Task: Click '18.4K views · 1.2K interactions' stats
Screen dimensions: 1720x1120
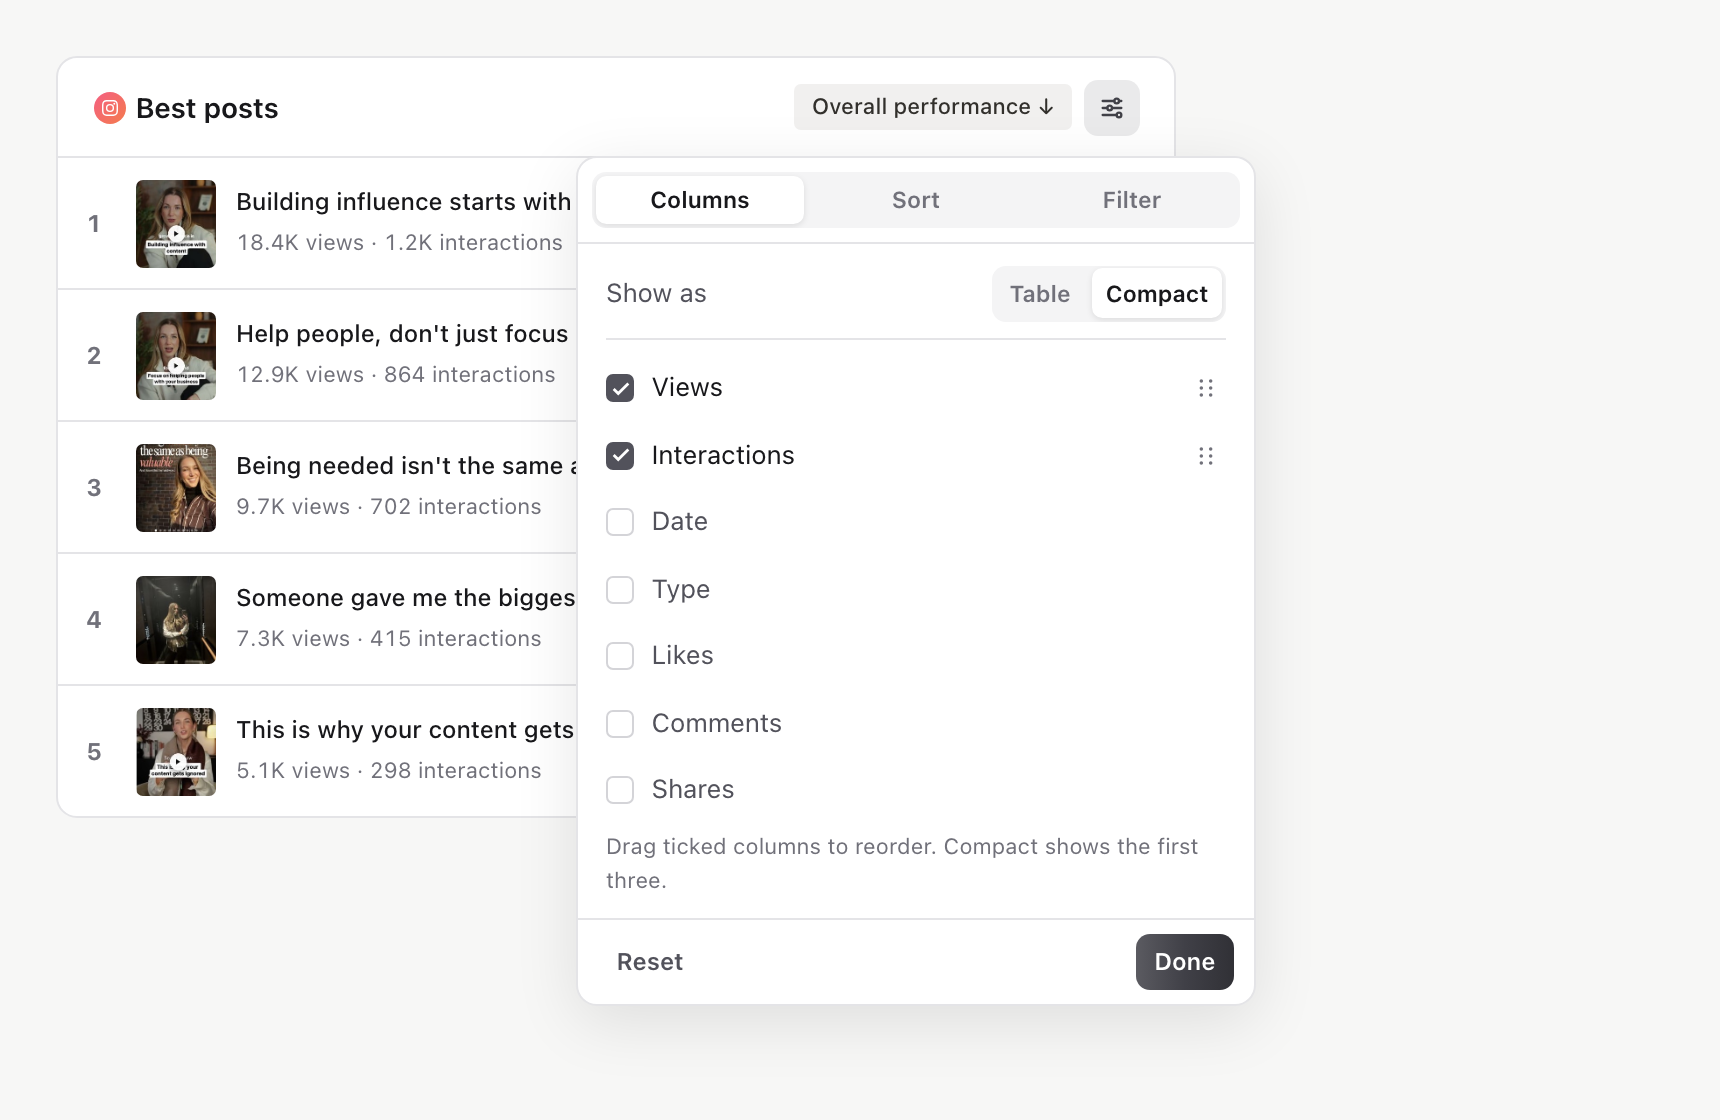Action: tap(400, 243)
